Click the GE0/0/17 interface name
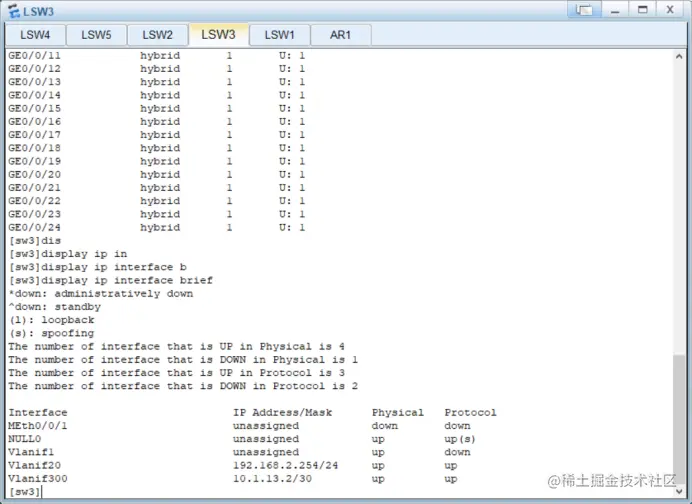Image resolution: width=692 pixels, height=504 pixels. (34, 135)
